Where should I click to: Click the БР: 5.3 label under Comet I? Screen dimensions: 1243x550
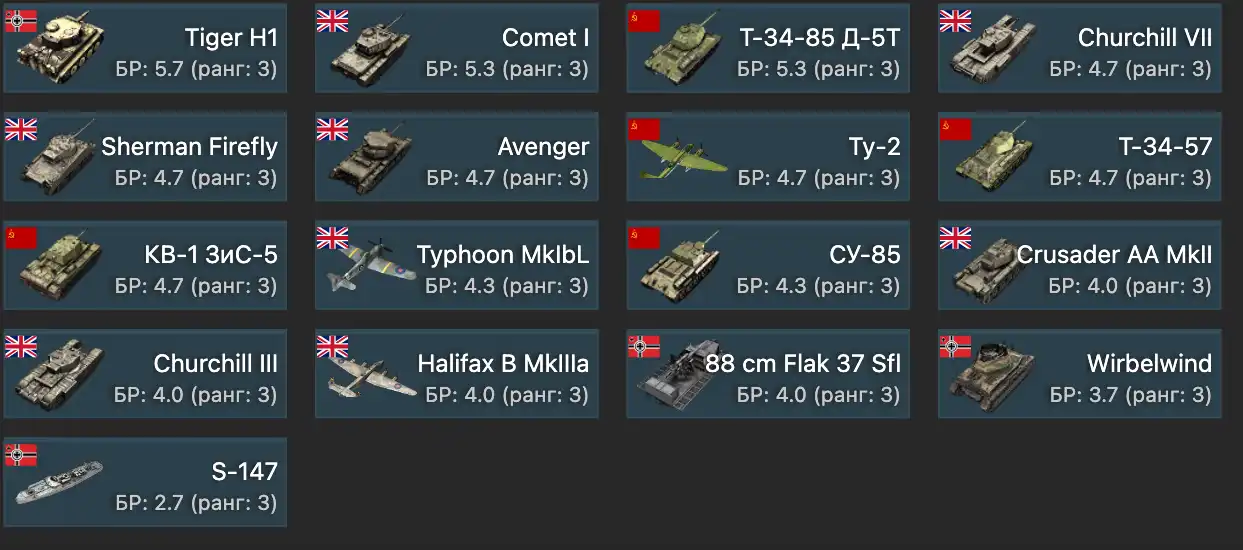[x=458, y=70]
